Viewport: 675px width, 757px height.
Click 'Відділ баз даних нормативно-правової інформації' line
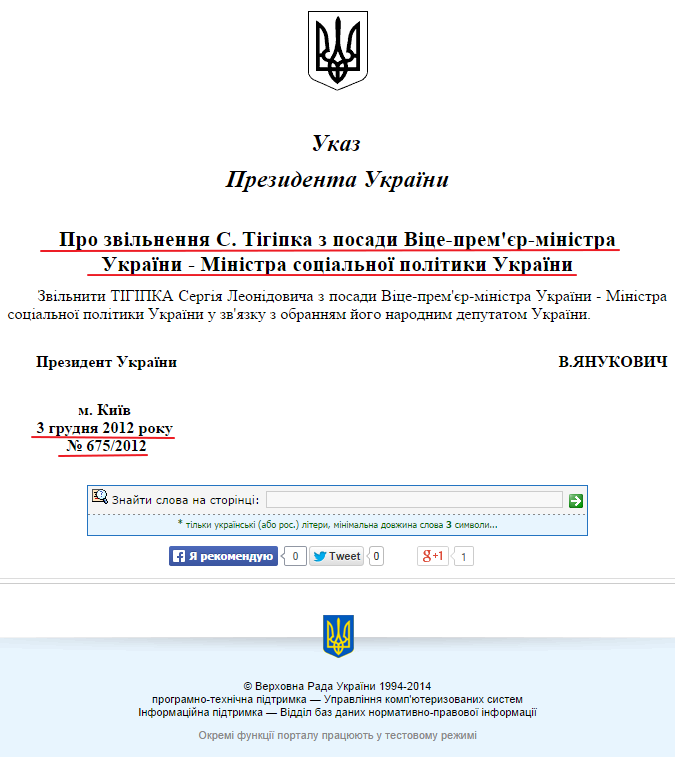pos(337,712)
